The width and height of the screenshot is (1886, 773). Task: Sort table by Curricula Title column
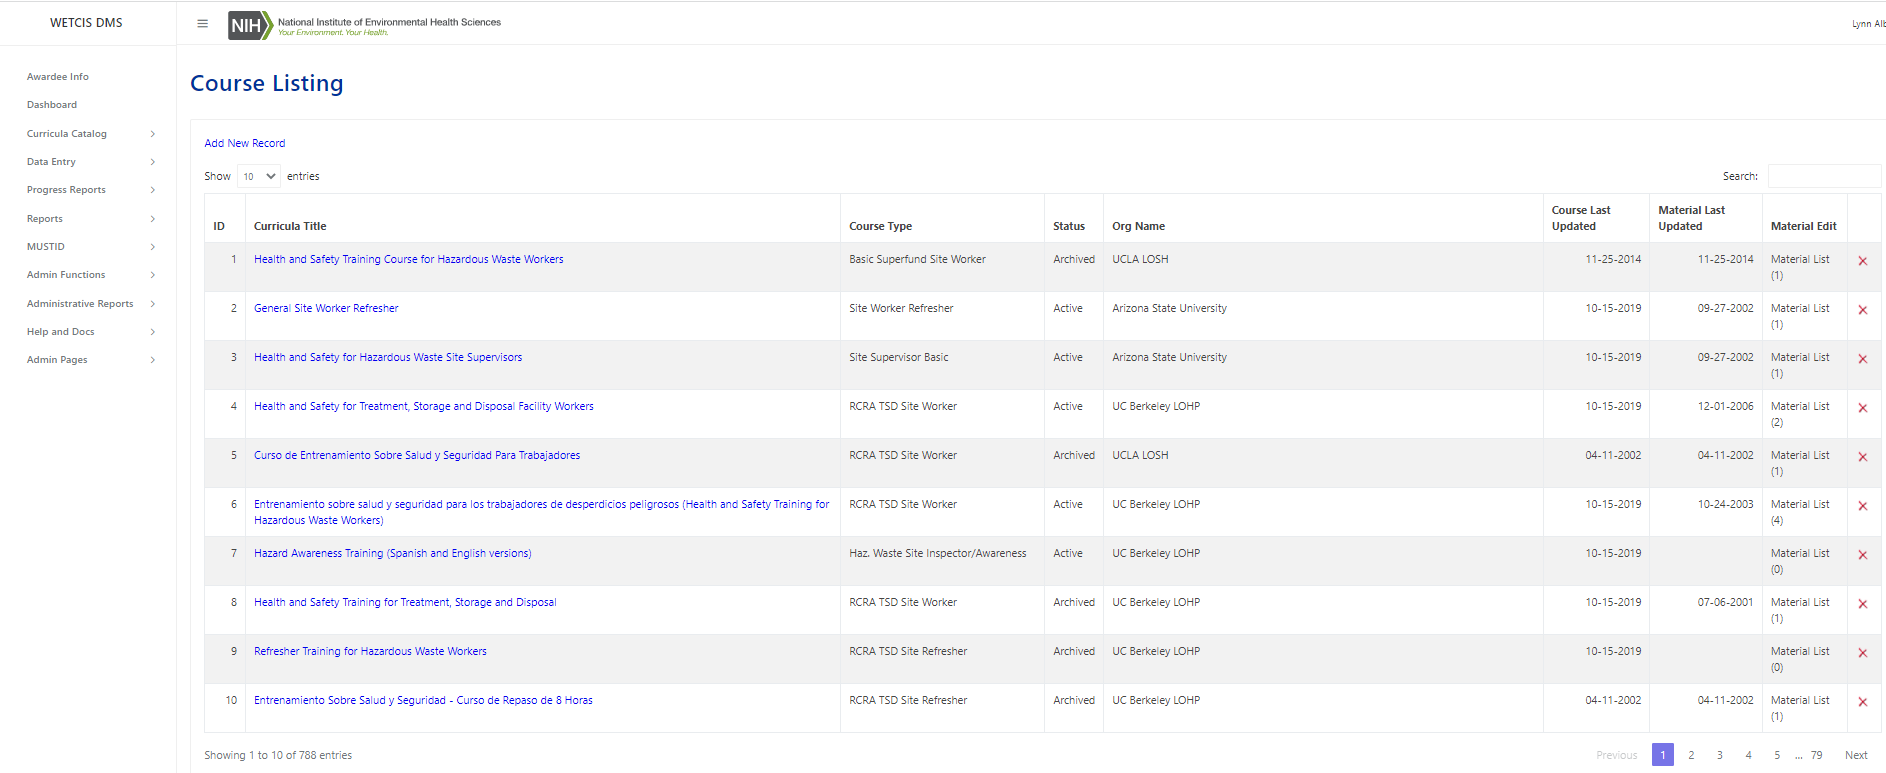point(290,226)
